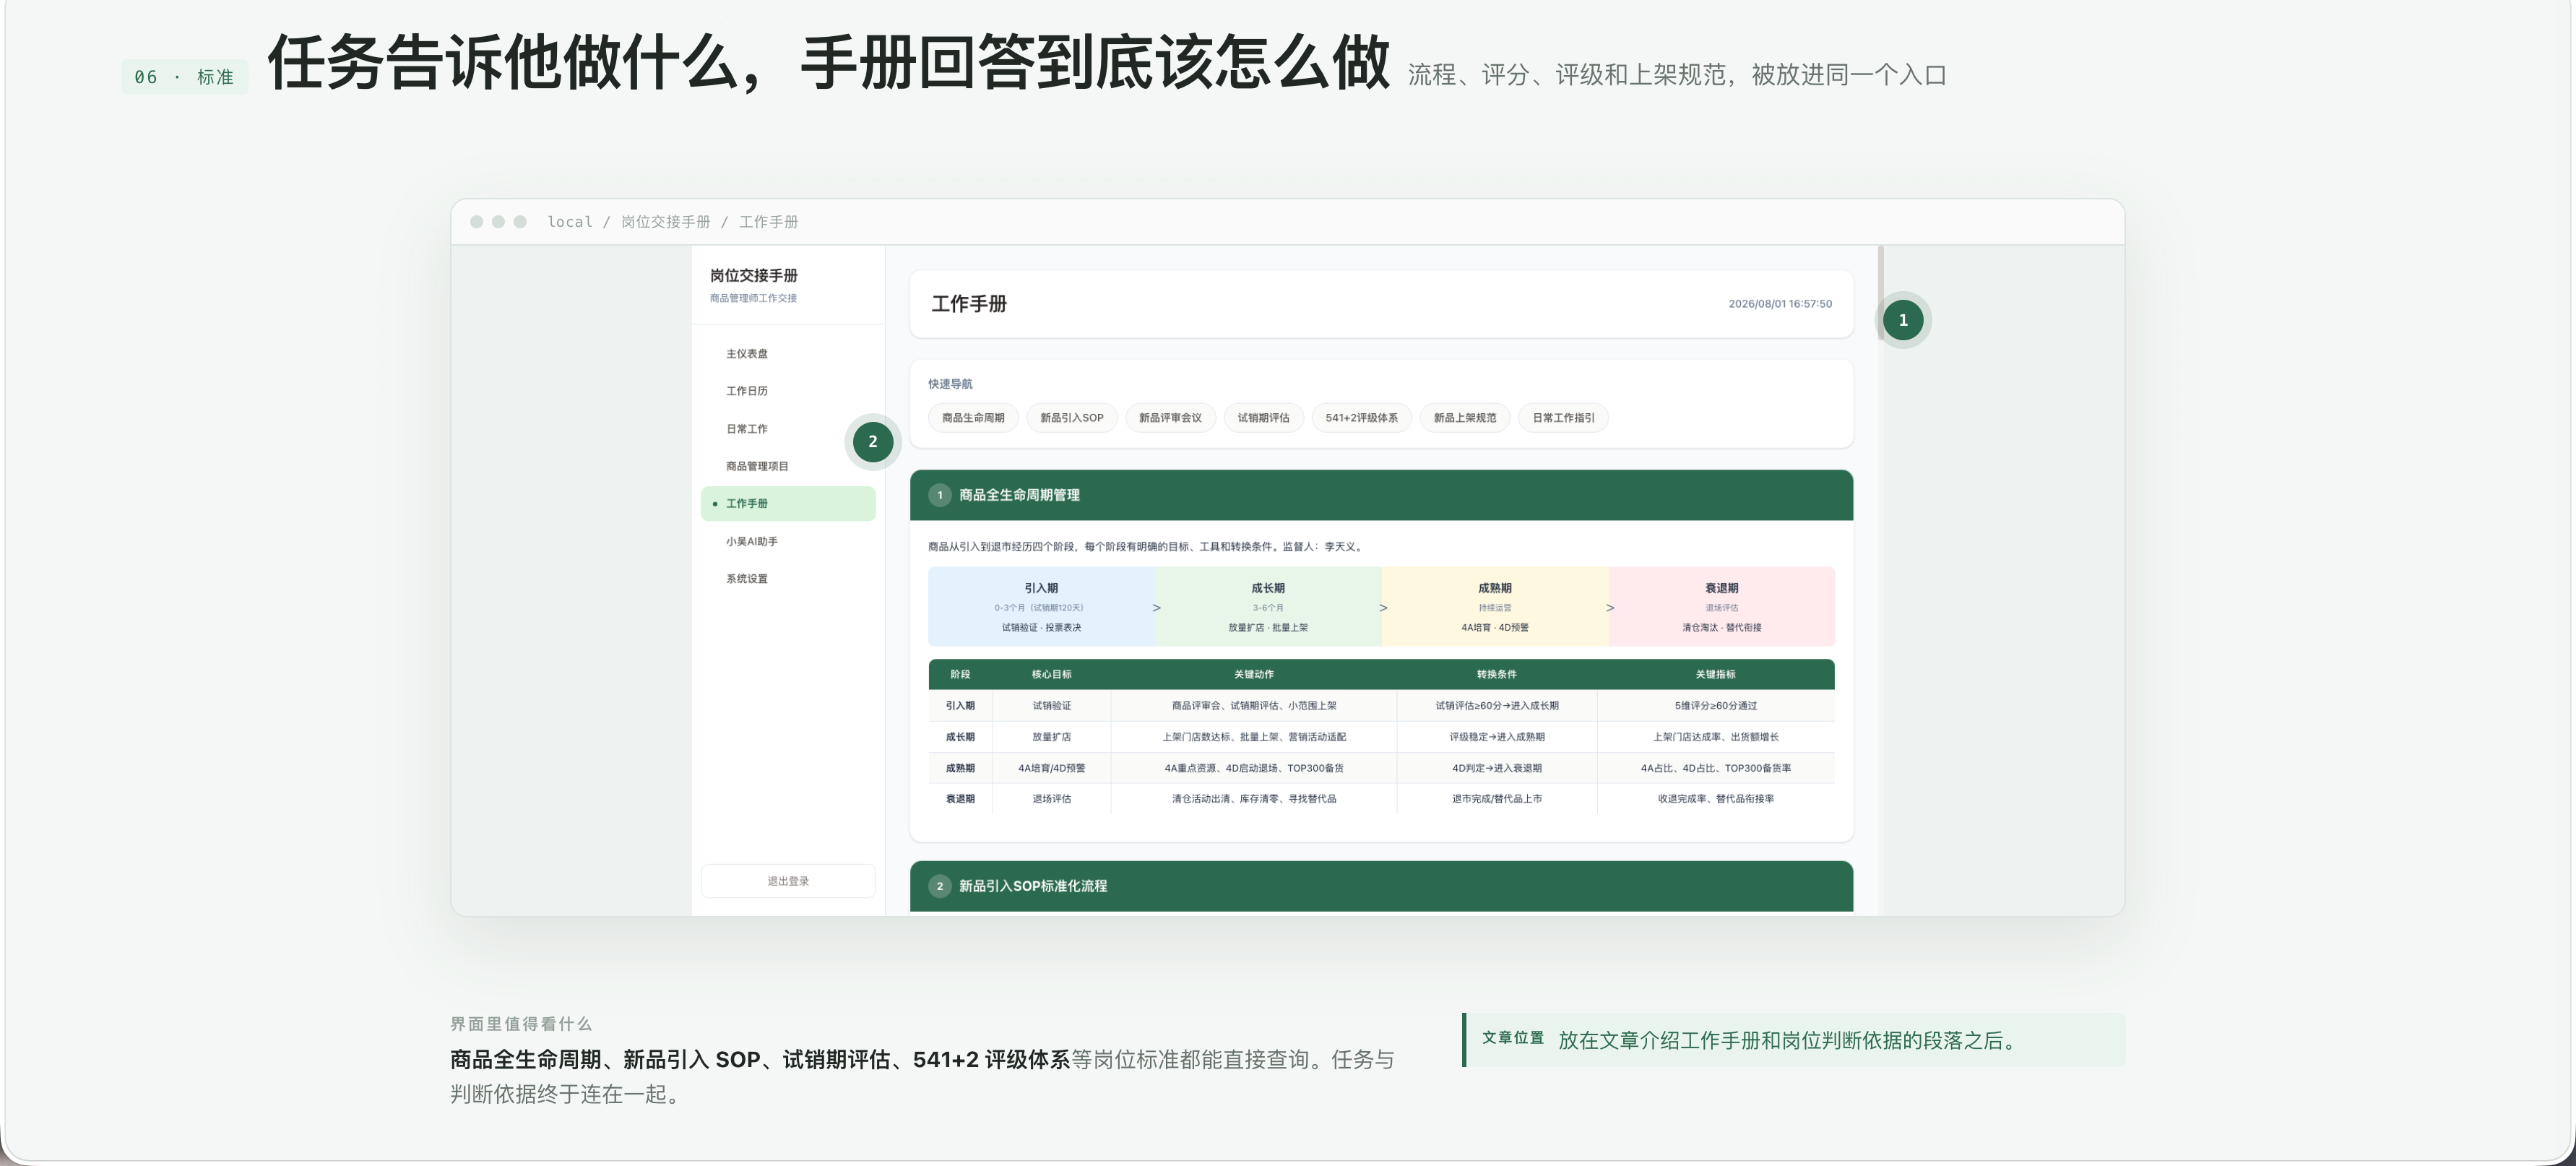Open 新品上架规范 quick nav chip
2576x1166 pixels.
click(x=1465, y=418)
